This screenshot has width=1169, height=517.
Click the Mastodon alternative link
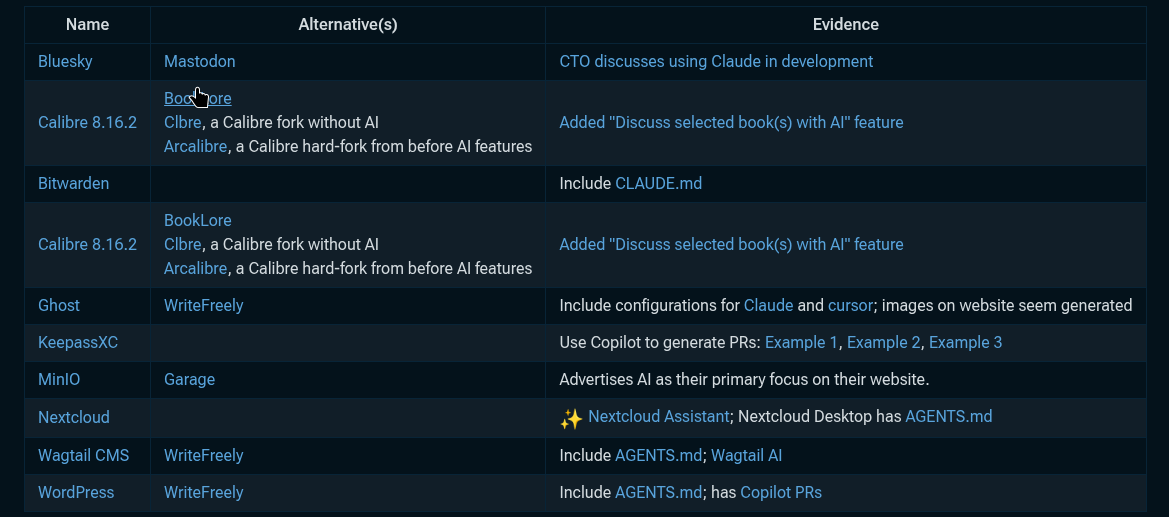click(x=199, y=61)
